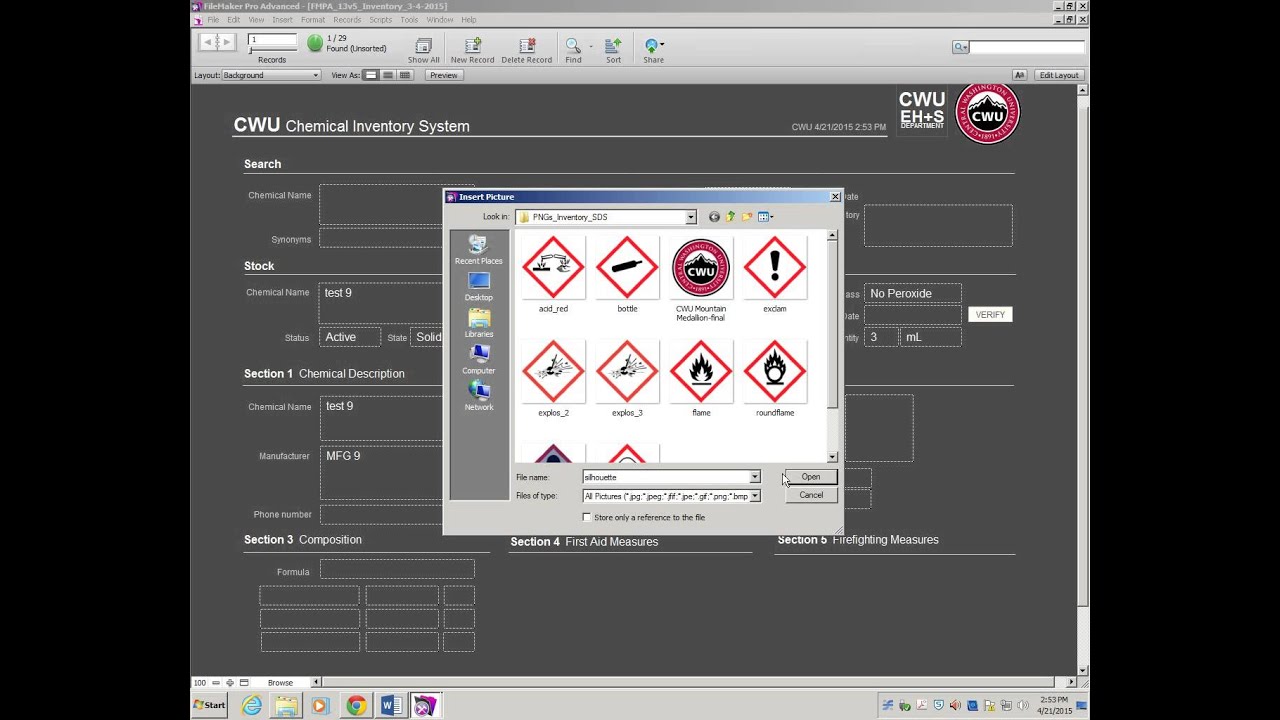Click the Preview button
Image resolution: width=1280 pixels, height=720 pixels.
[444, 75]
